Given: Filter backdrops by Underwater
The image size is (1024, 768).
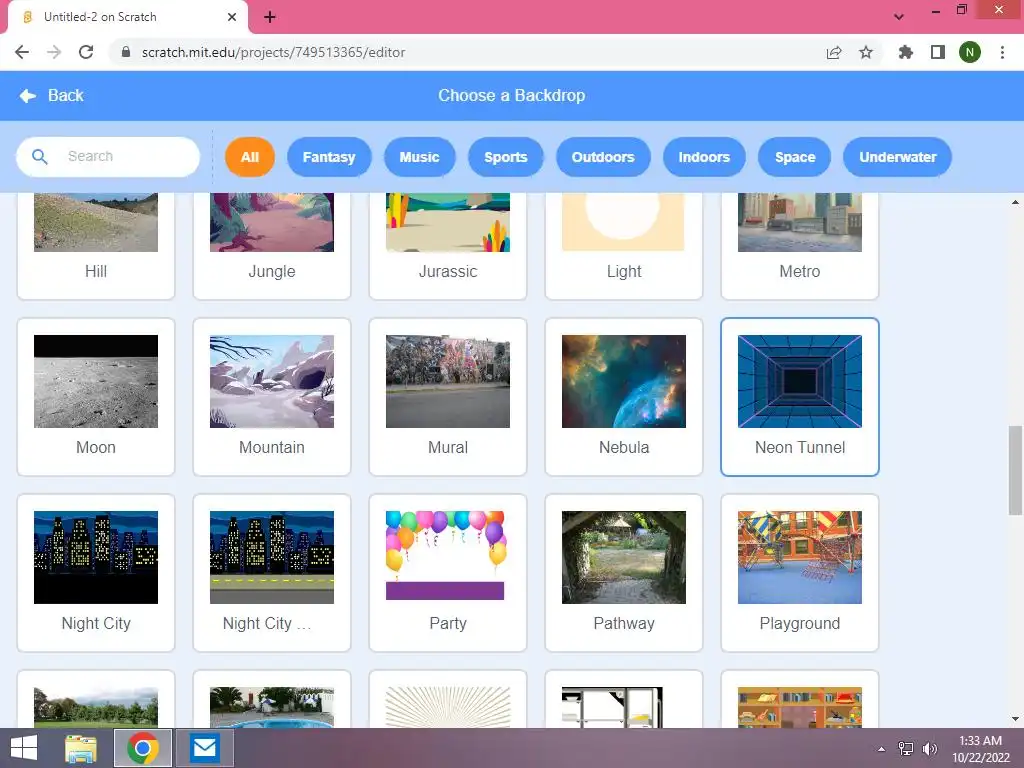Looking at the screenshot, I should click(x=897, y=157).
